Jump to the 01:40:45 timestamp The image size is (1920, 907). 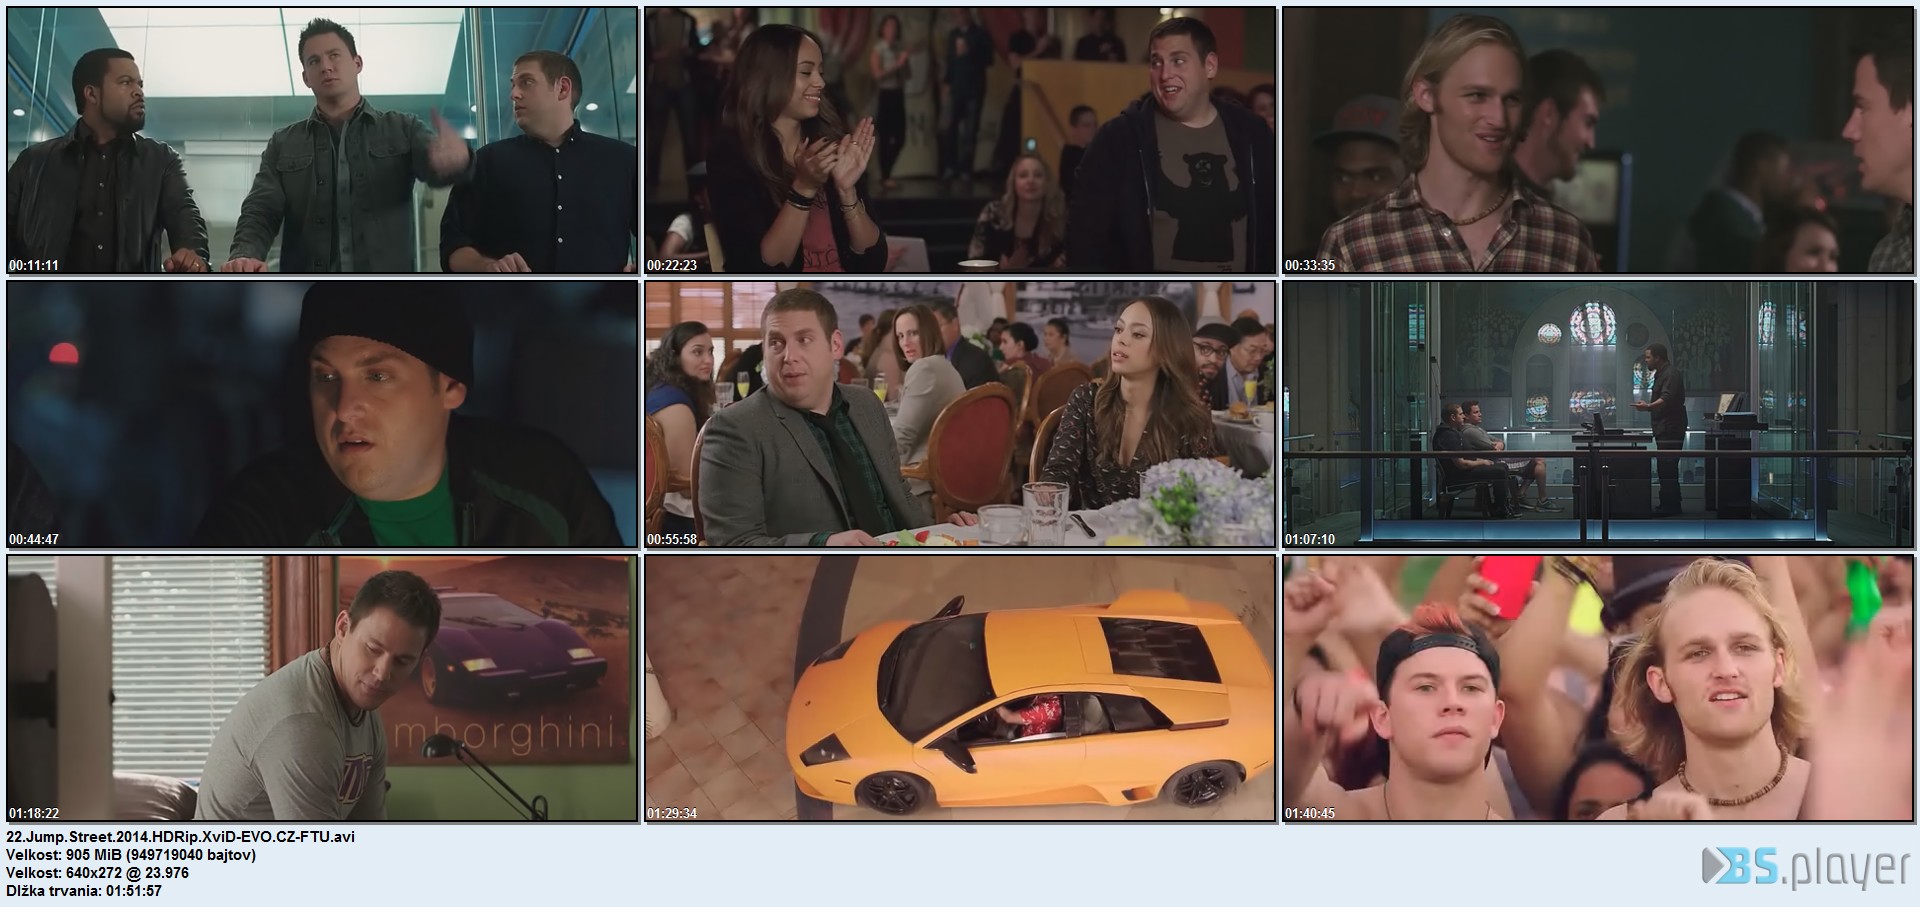(1310, 814)
